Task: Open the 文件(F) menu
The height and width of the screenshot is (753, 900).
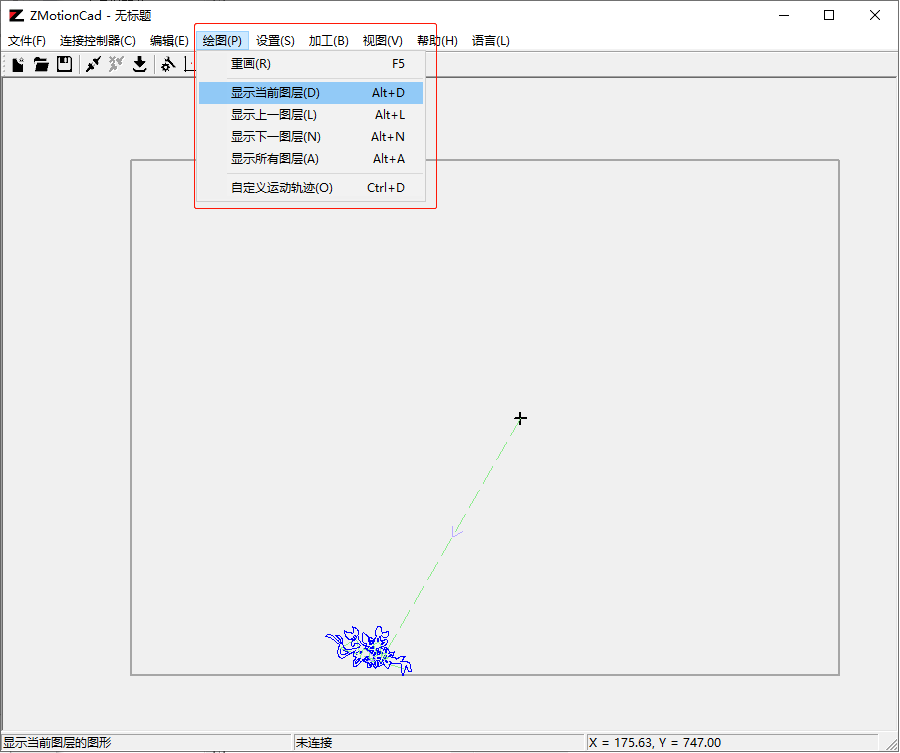Action: (x=26, y=41)
